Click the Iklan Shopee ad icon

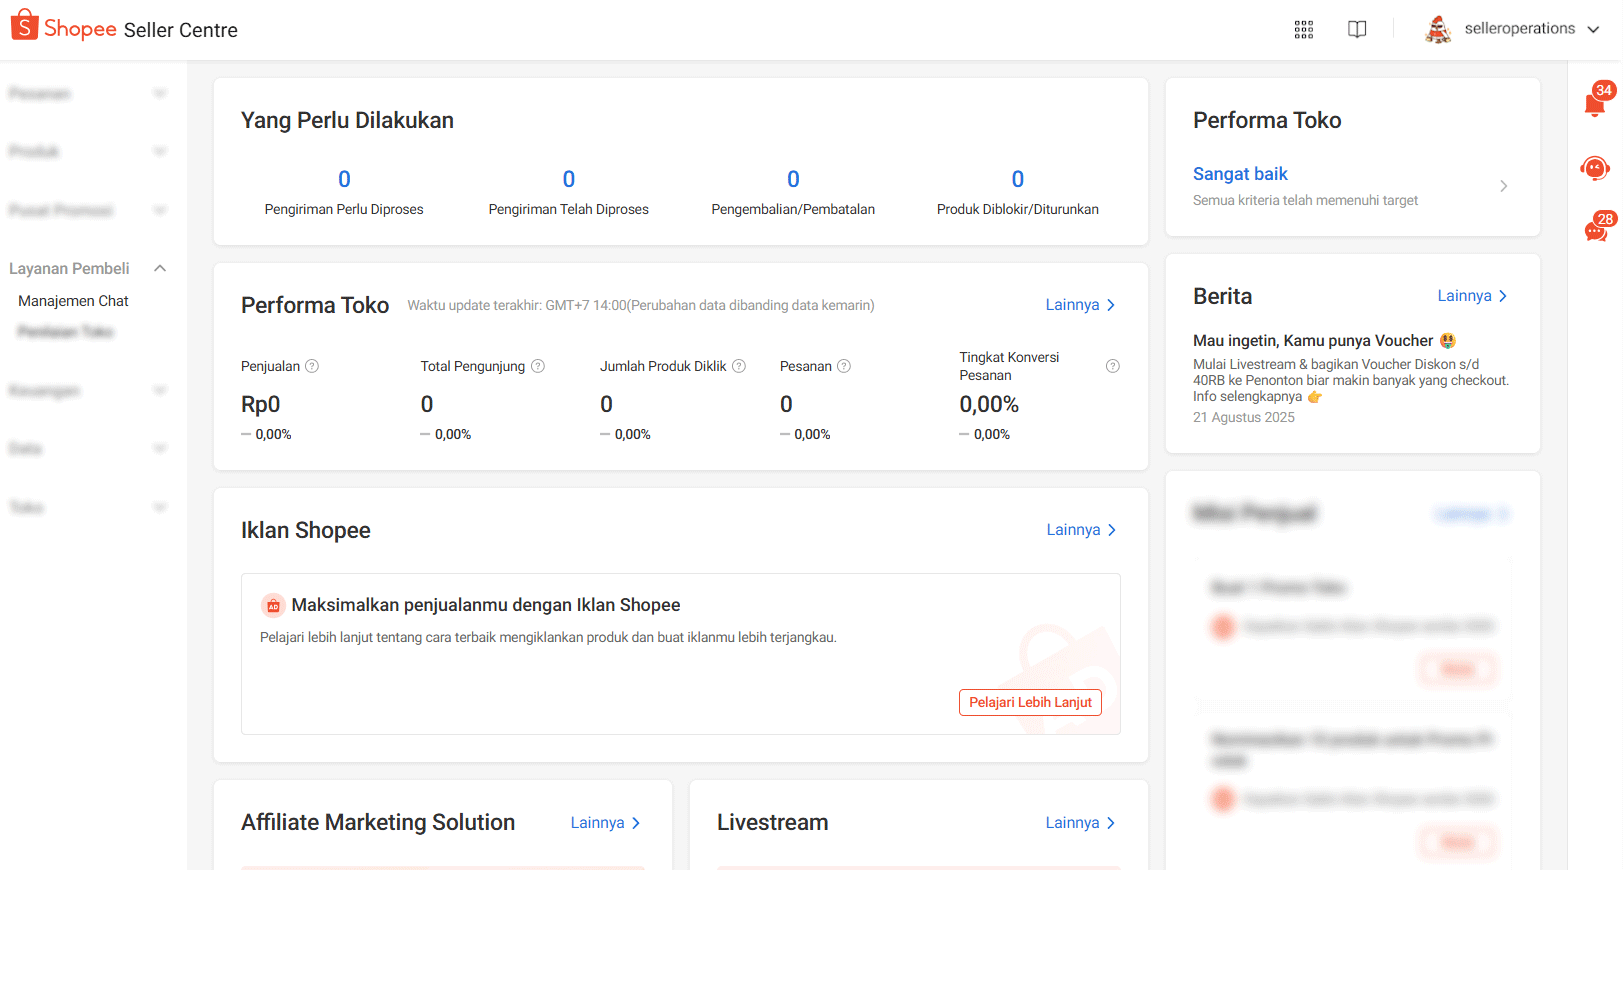273,606
